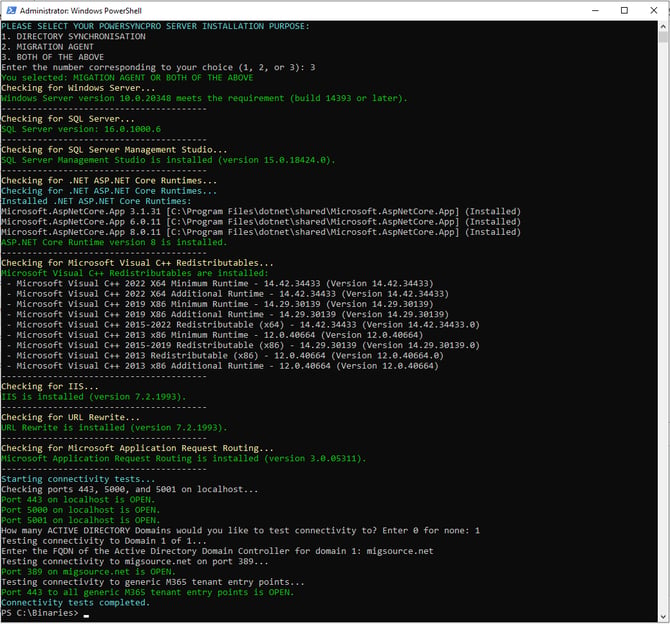Click 'Visual C++ 2022 X64 Additional Runtime' line
The width and height of the screenshot is (670, 624).
(x=228, y=293)
